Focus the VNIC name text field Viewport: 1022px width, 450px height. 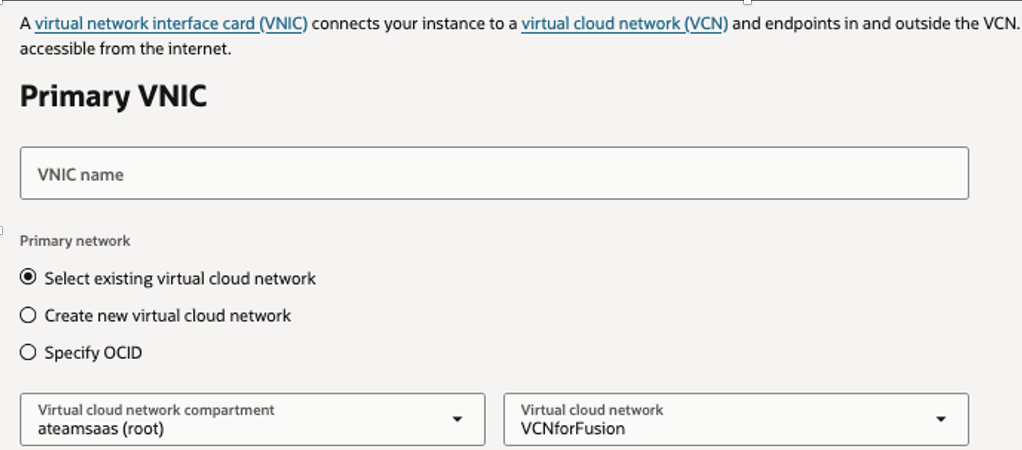(x=494, y=173)
